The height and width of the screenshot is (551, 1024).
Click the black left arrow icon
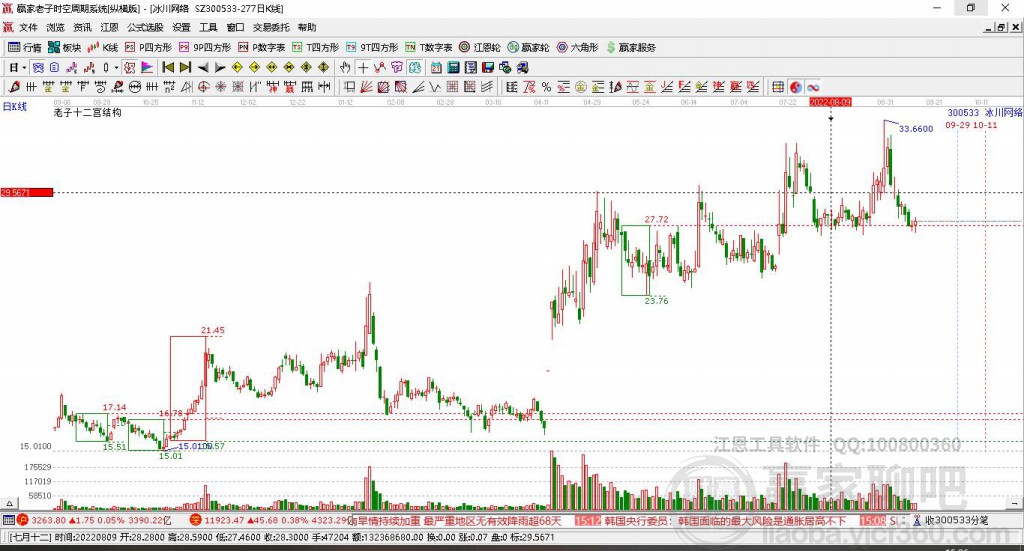[x=203, y=67]
